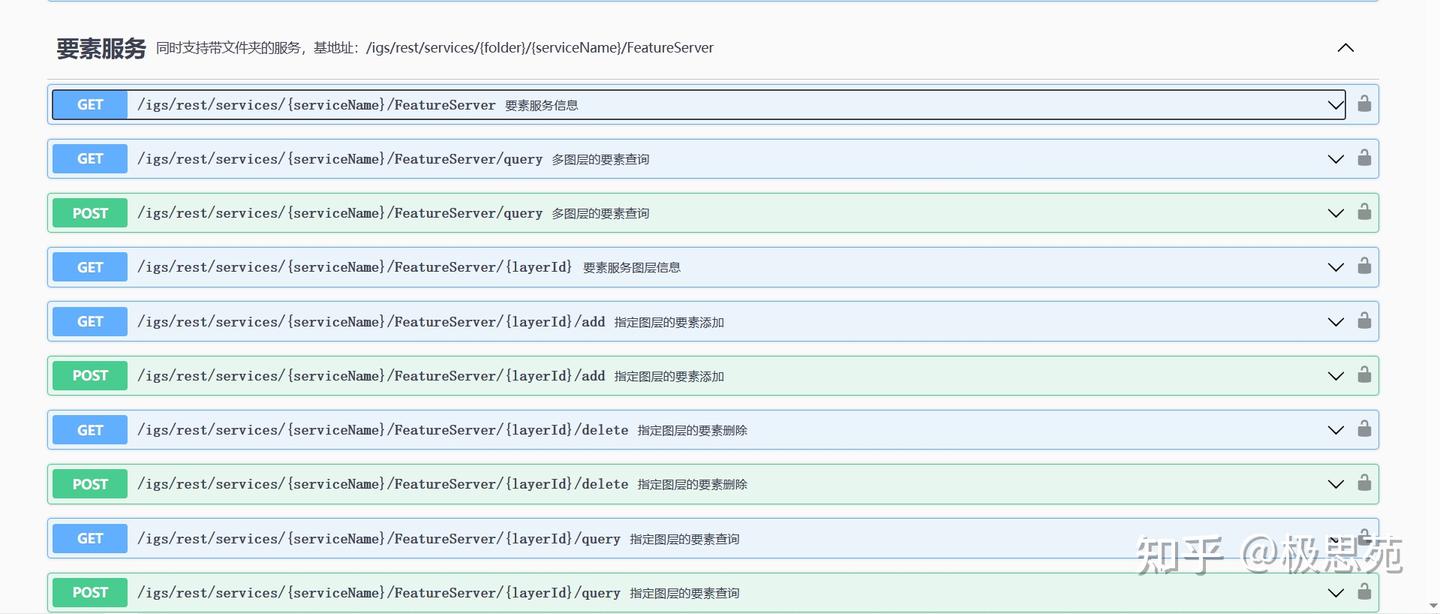The height and width of the screenshot is (614, 1440).
Task: Select the POST badge on delete endpoint
Action: pyautogui.click(x=89, y=483)
